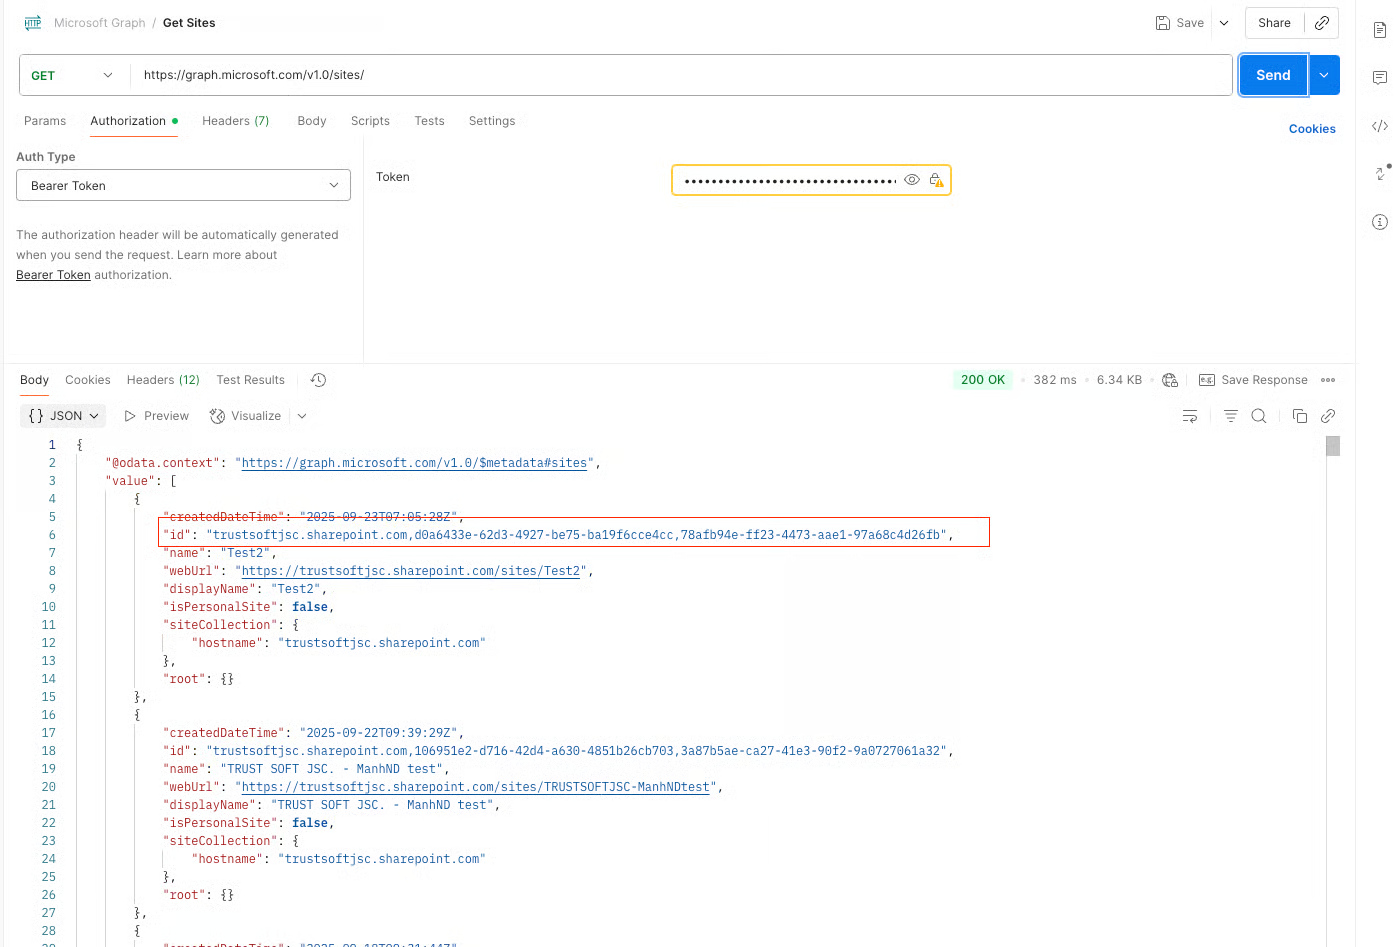Switch to the Headers (7) request tab

pyautogui.click(x=235, y=121)
